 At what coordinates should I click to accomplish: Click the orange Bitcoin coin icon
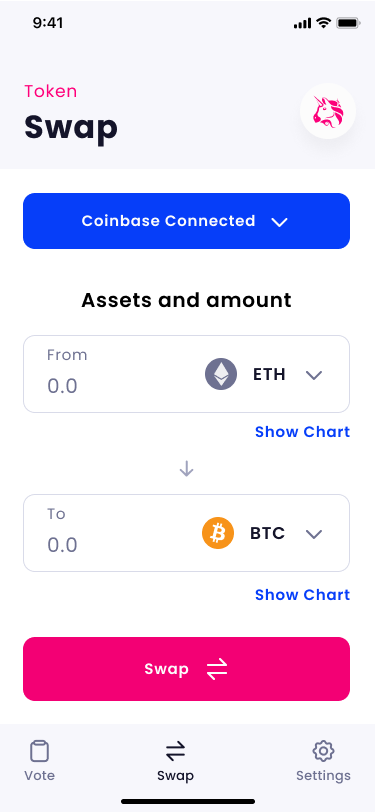pos(218,533)
